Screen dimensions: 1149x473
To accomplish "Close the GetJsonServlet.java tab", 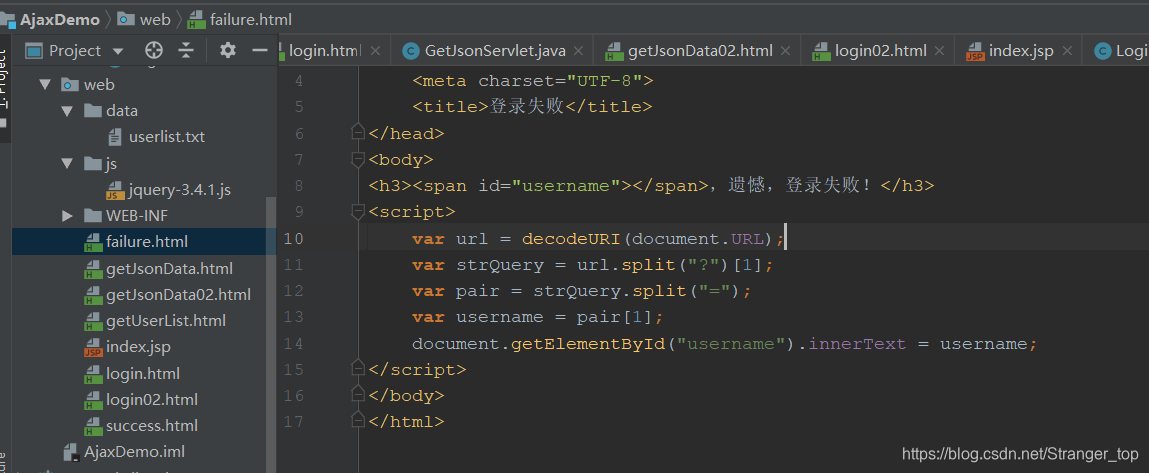I will pyautogui.click(x=578, y=51).
